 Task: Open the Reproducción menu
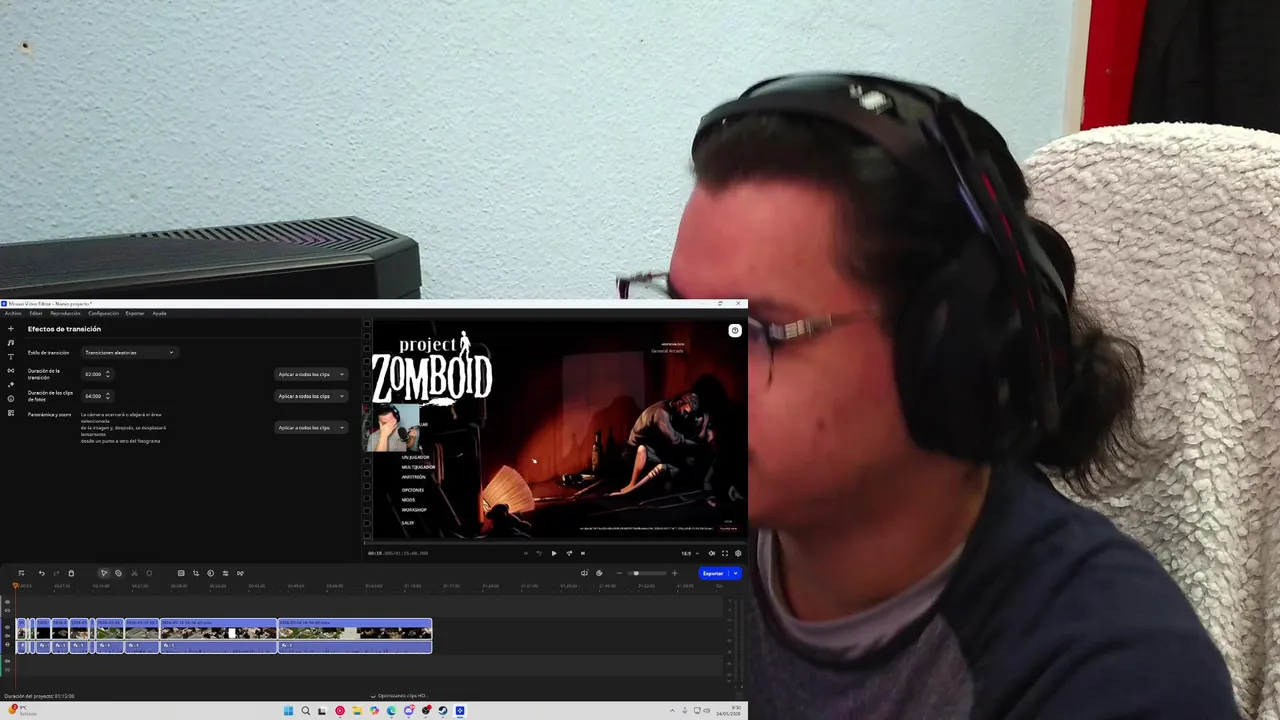65,313
